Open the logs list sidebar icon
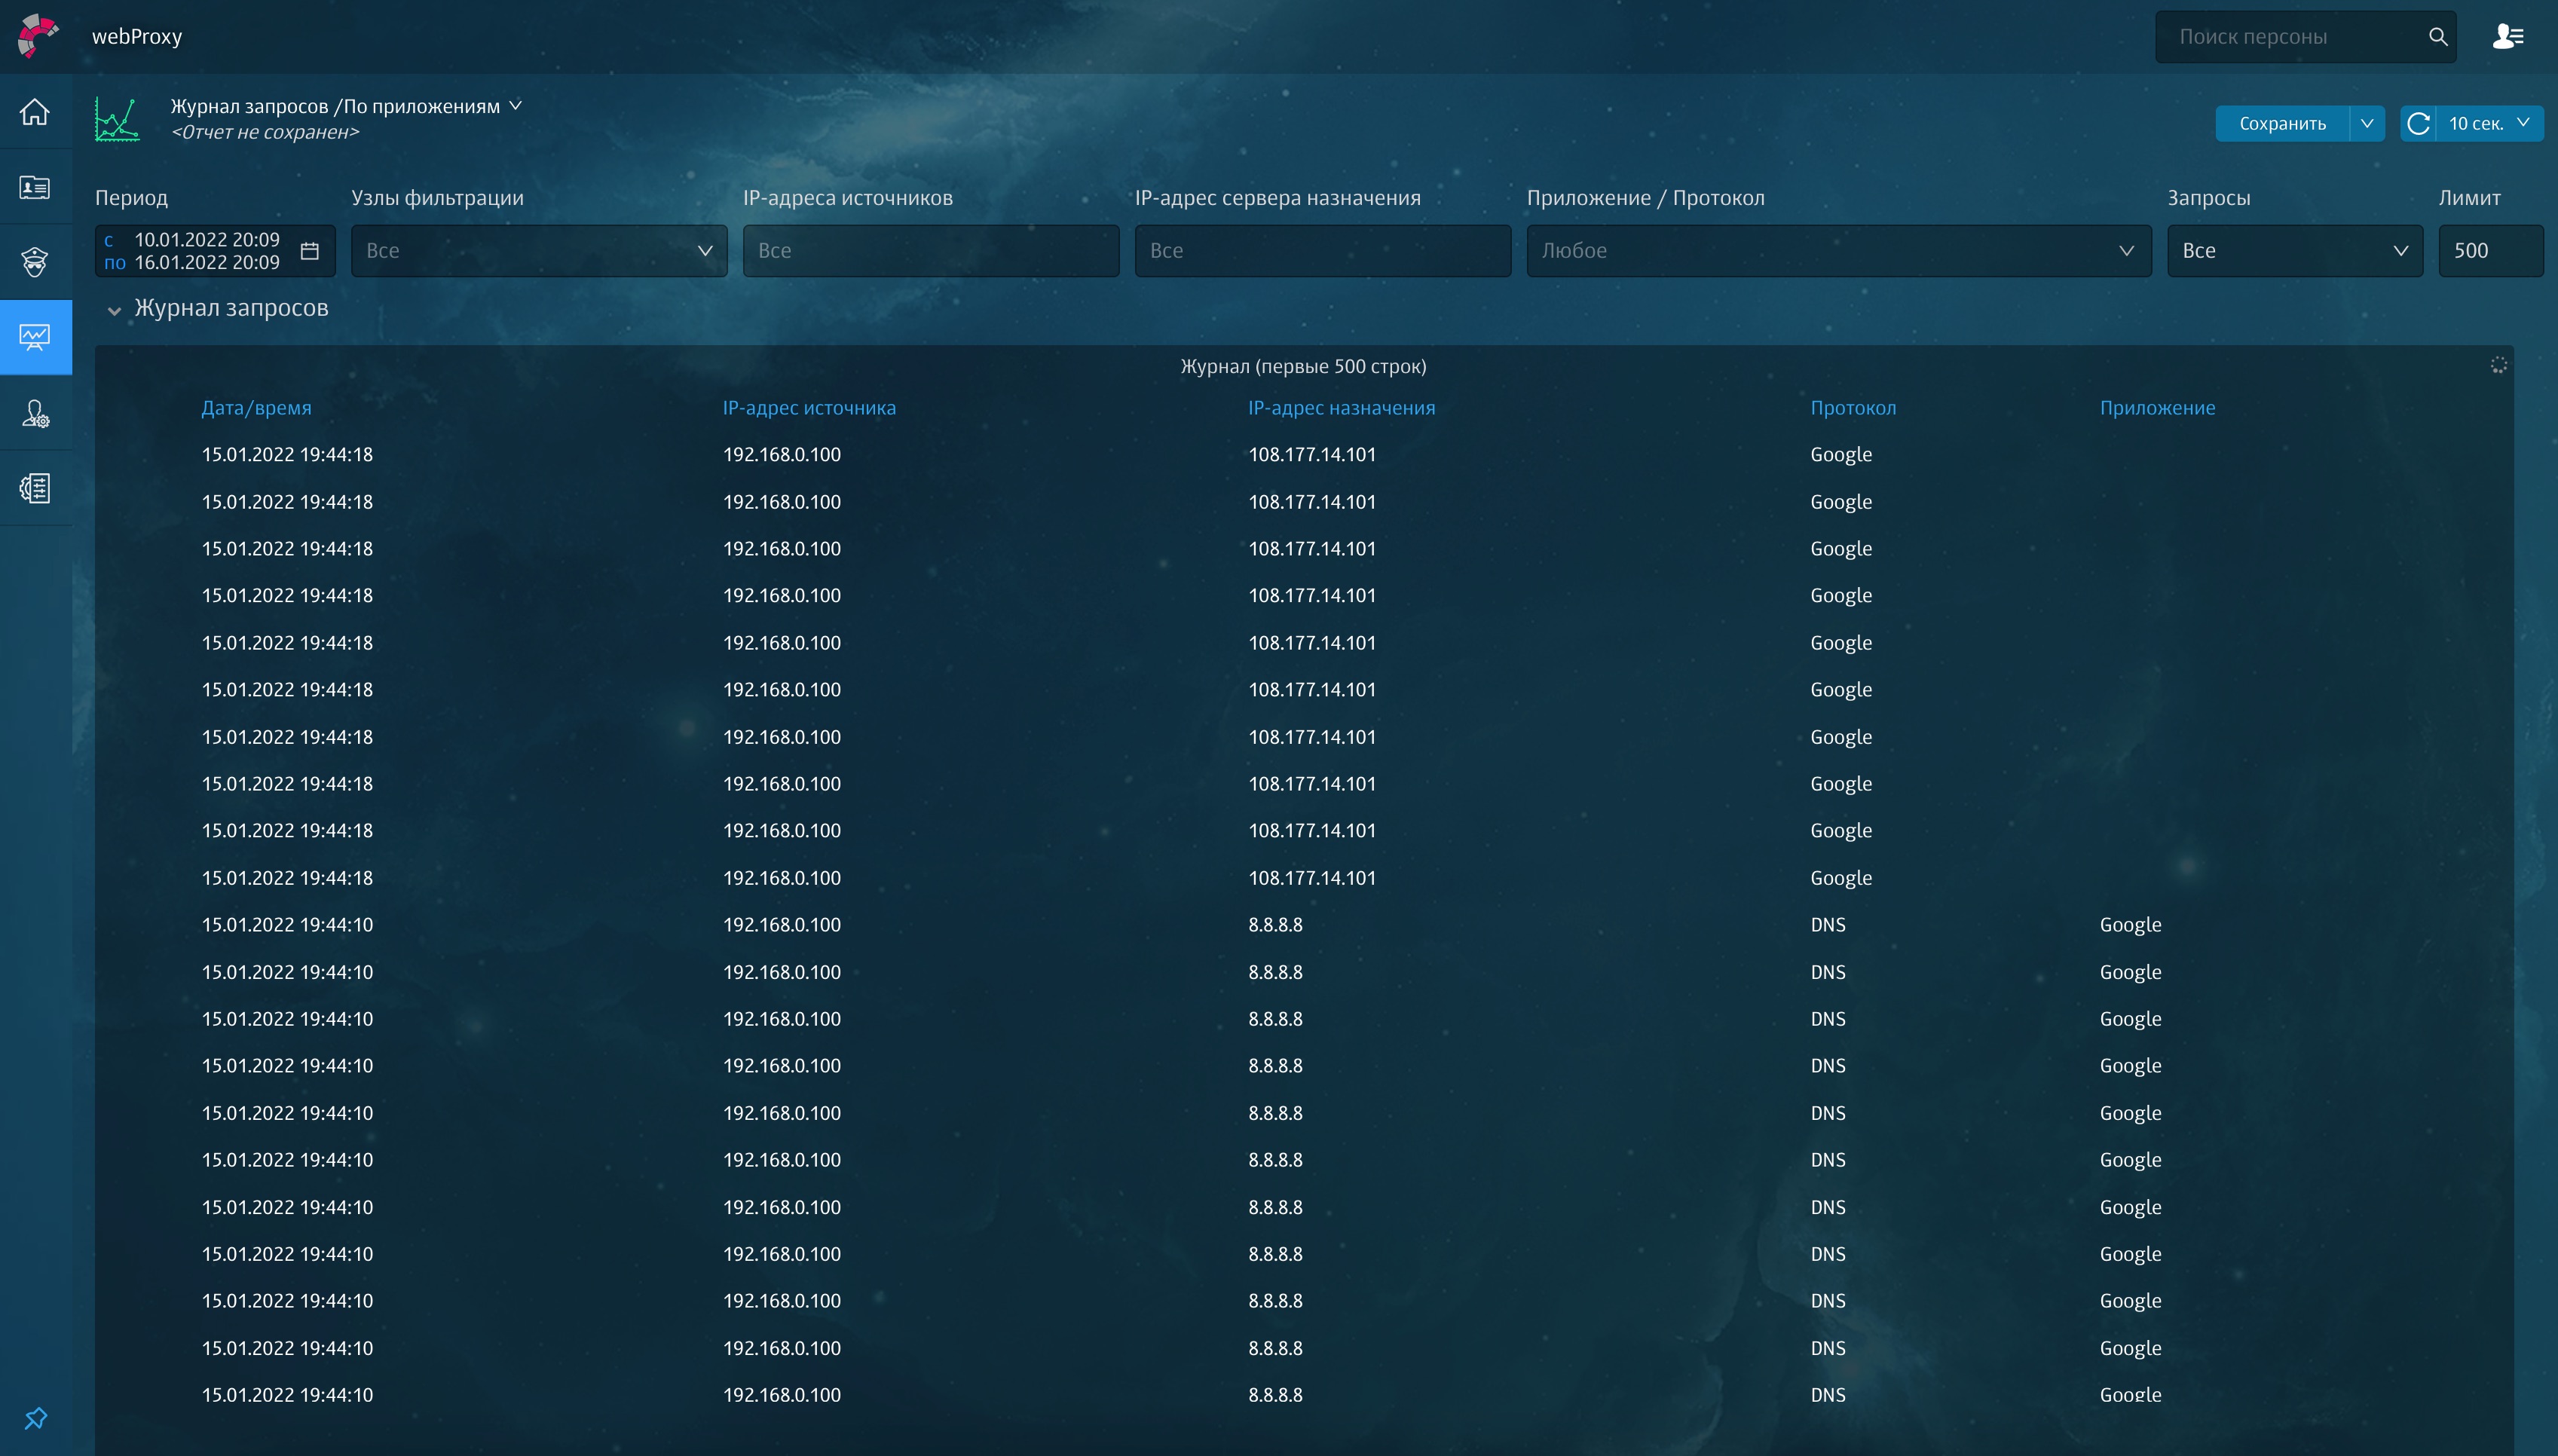This screenshot has width=2558, height=1456. [35, 488]
